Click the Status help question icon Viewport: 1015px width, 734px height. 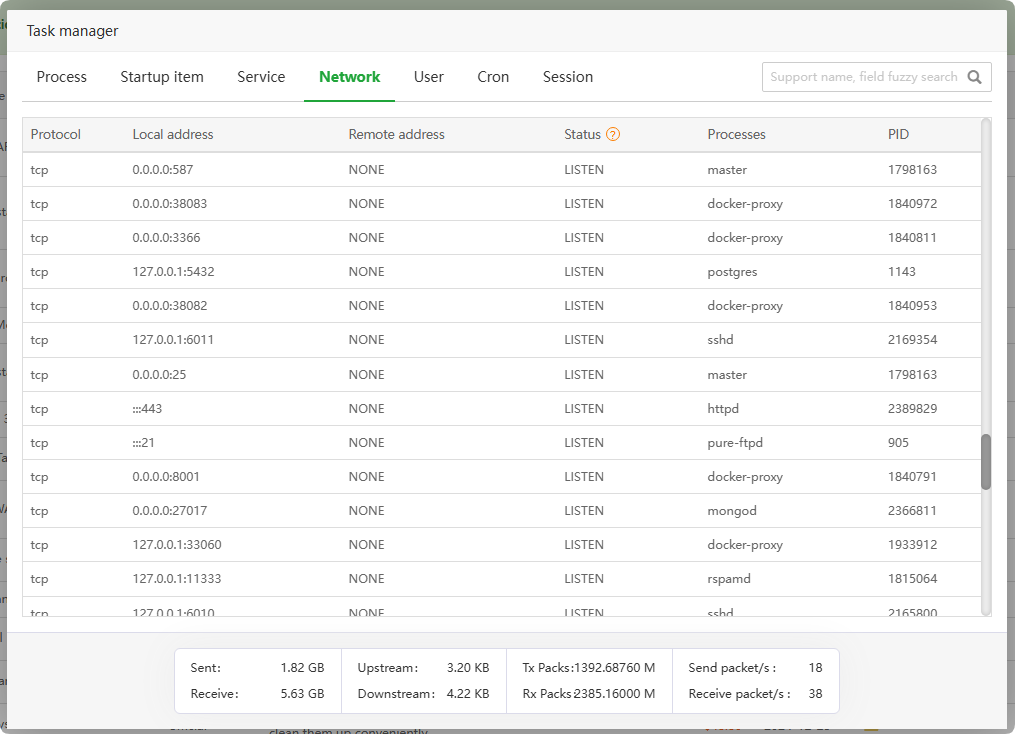point(613,134)
